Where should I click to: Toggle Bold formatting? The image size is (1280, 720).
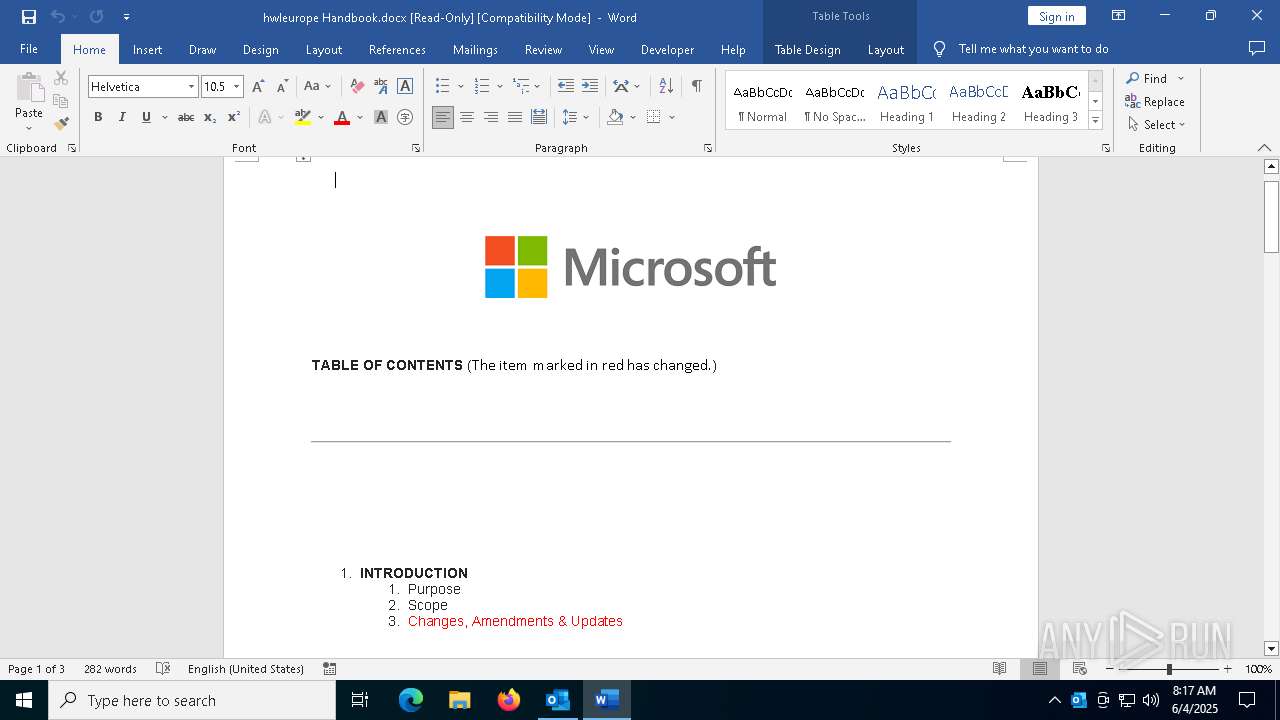98,117
